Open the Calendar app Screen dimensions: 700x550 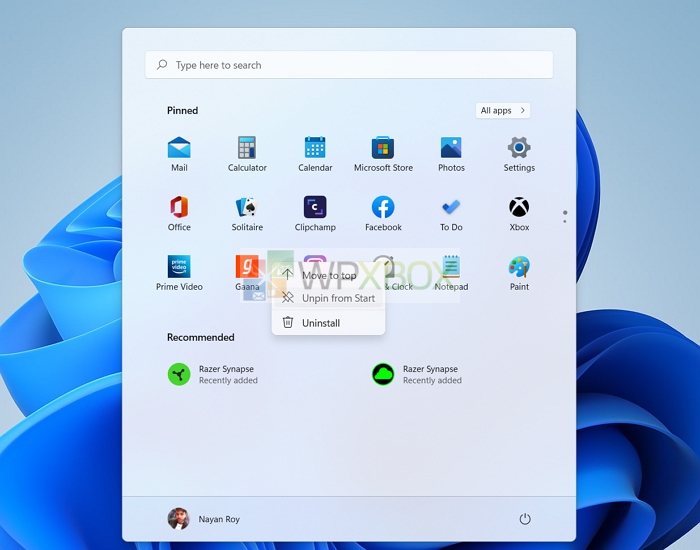click(x=315, y=154)
